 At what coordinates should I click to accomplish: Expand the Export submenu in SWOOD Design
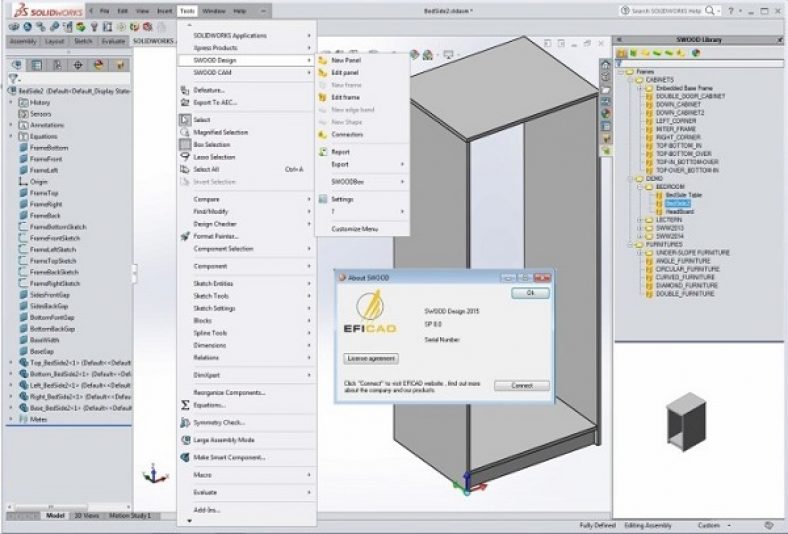pos(362,165)
